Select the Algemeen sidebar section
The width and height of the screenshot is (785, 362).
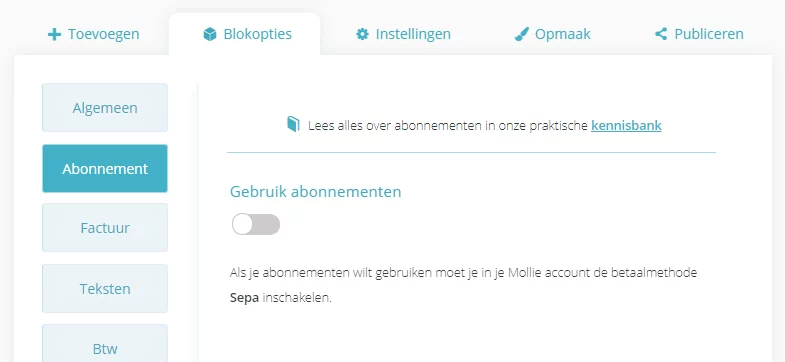coord(105,108)
